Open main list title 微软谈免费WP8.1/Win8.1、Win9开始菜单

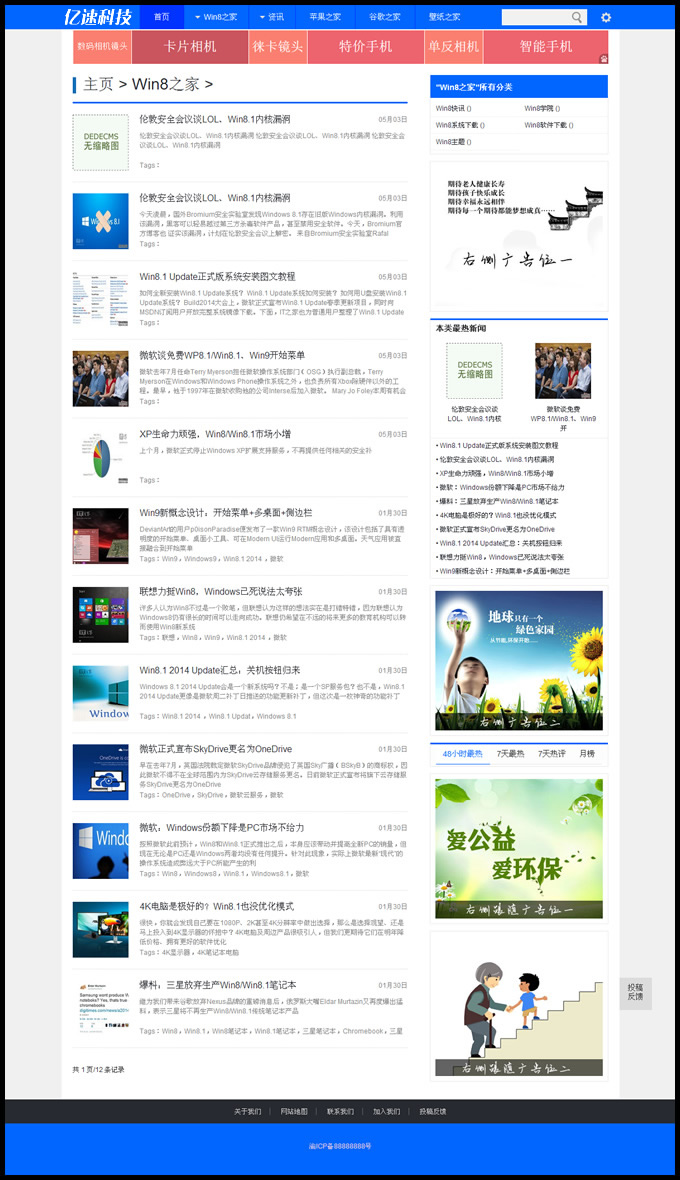222,355
